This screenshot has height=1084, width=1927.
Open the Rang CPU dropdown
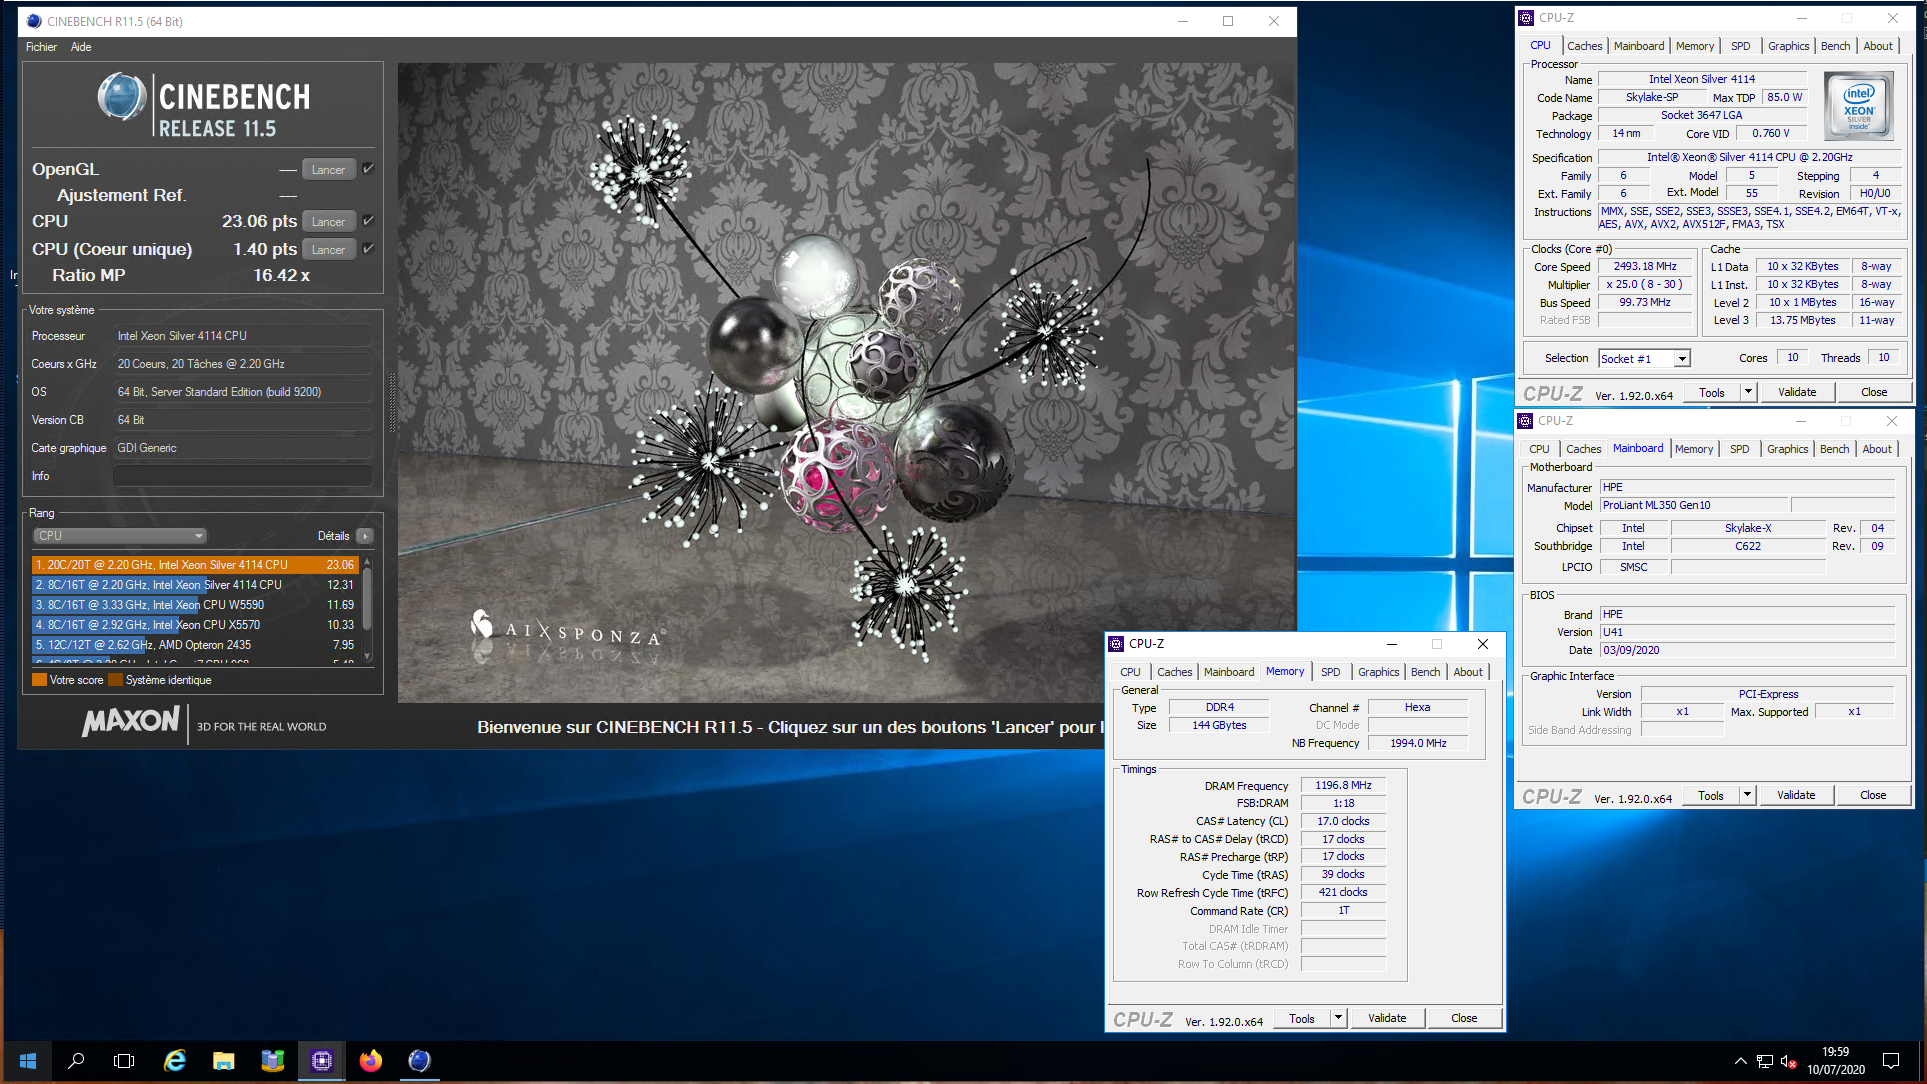point(120,536)
